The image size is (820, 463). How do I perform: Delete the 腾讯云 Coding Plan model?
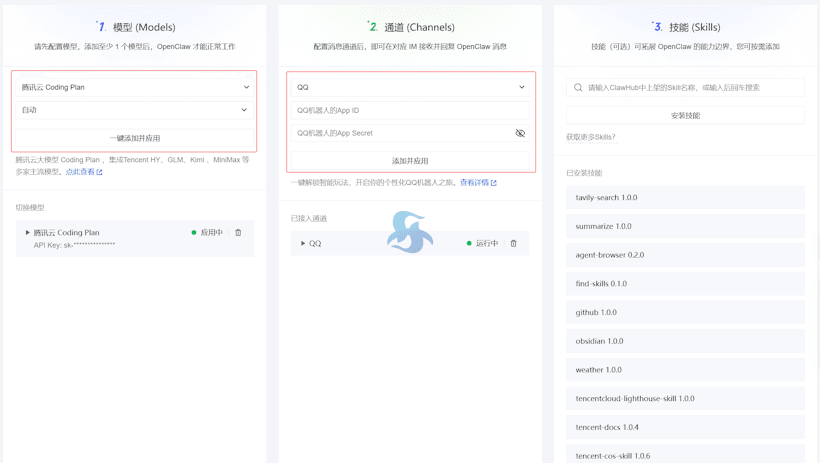(x=238, y=232)
